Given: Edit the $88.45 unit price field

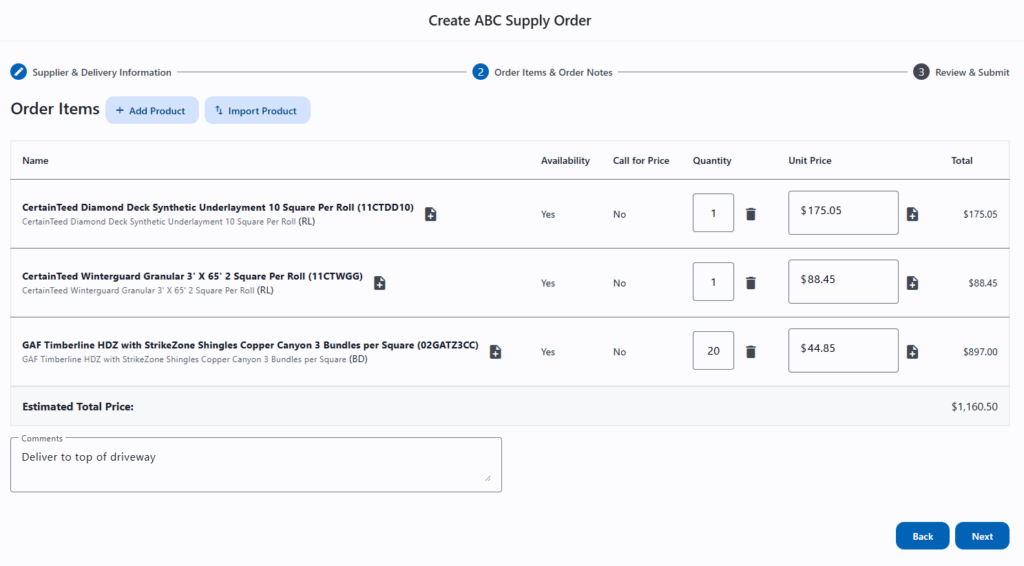Looking at the screenshot, I should (843, 282).
